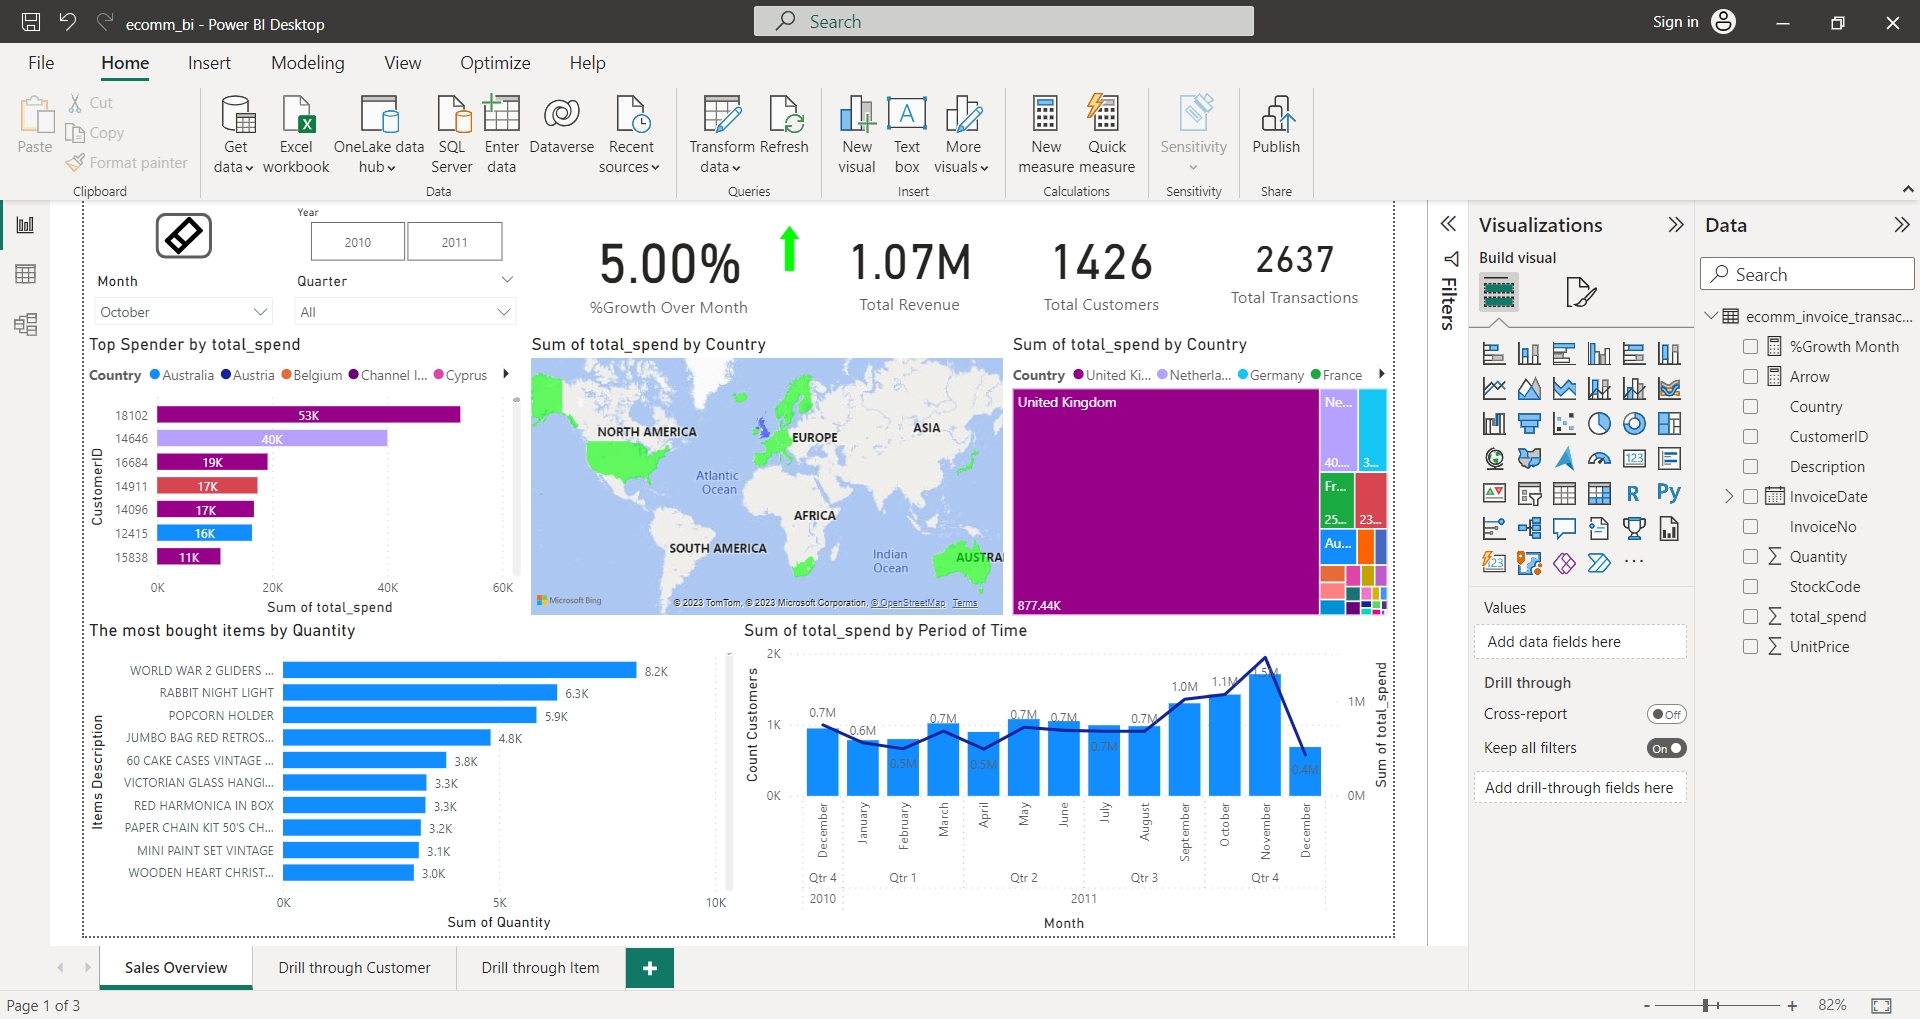Screen dimensions: 1920x1019
Task: Click the Germany legend color dot
Action: click(1243, 375)
